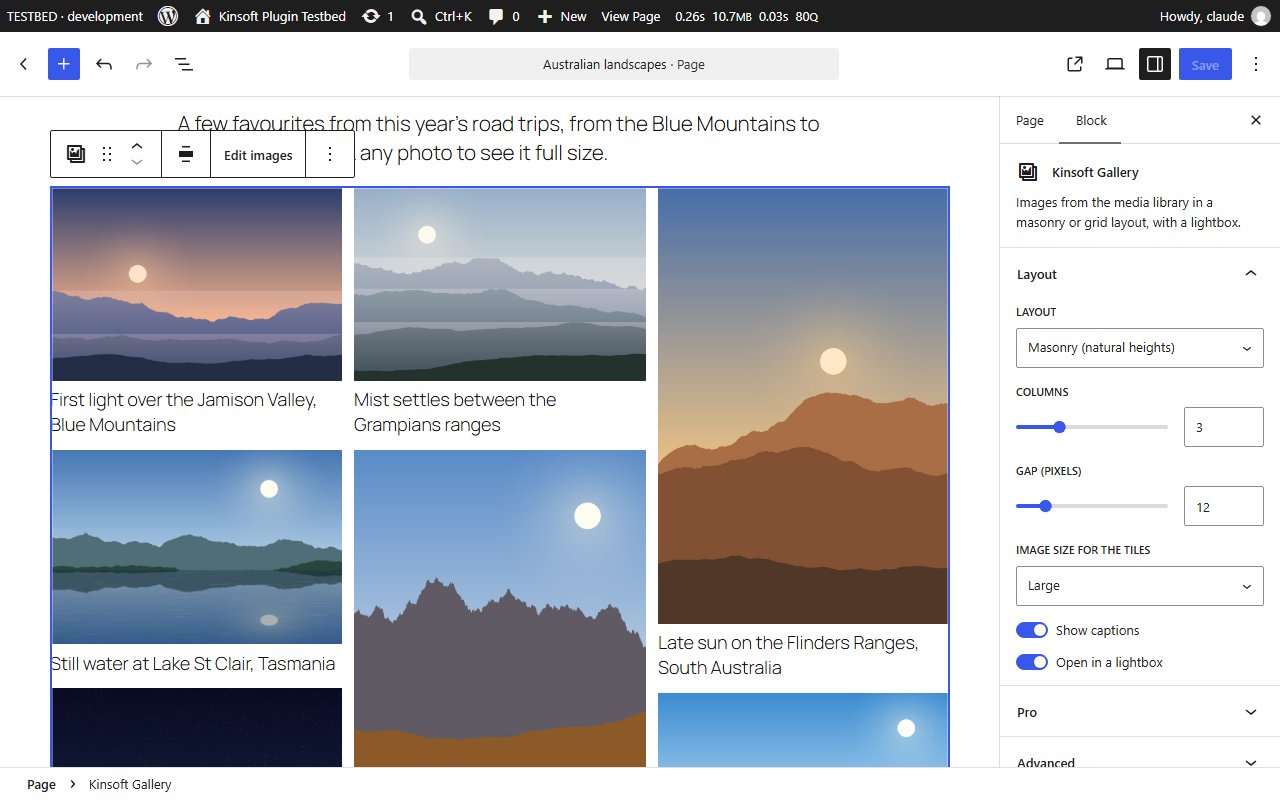Open block toolbar more options
This screenshot has height=800, width=1280.
click(330, 154)
